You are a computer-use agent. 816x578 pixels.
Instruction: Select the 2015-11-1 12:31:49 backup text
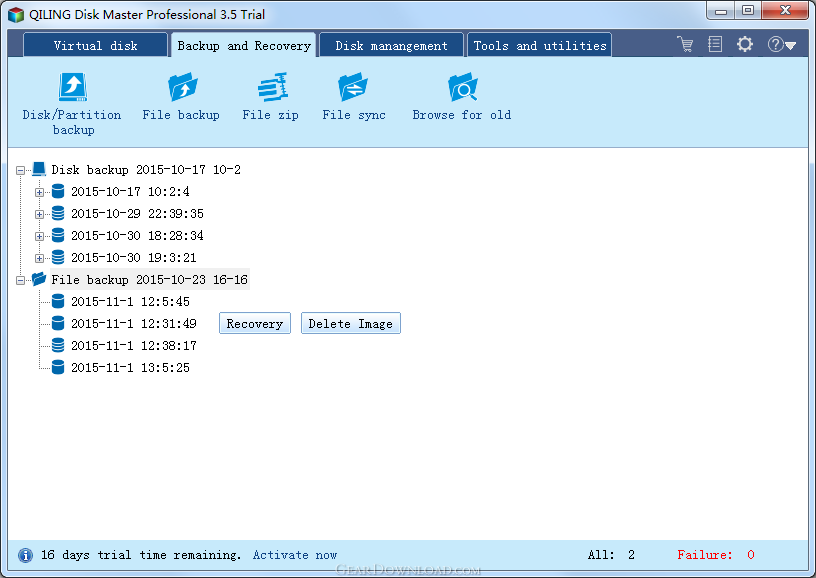pyautogui.click(x=134, y=323)
